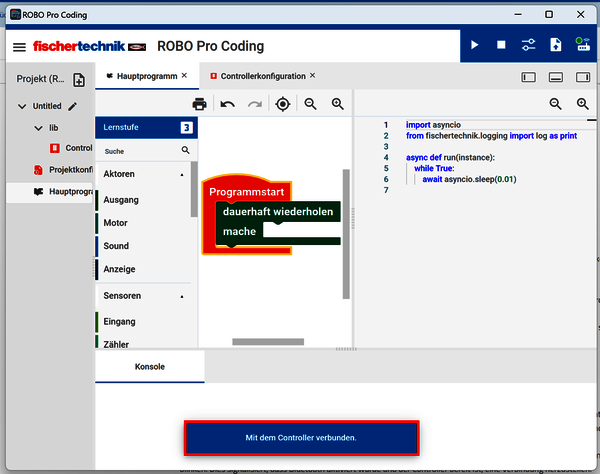
Task: Zoom in on the code view
Action: tap(582, 104)
